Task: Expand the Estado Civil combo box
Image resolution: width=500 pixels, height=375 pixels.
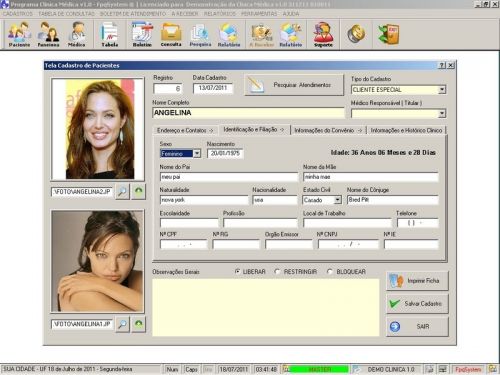Action: (338, 200)
